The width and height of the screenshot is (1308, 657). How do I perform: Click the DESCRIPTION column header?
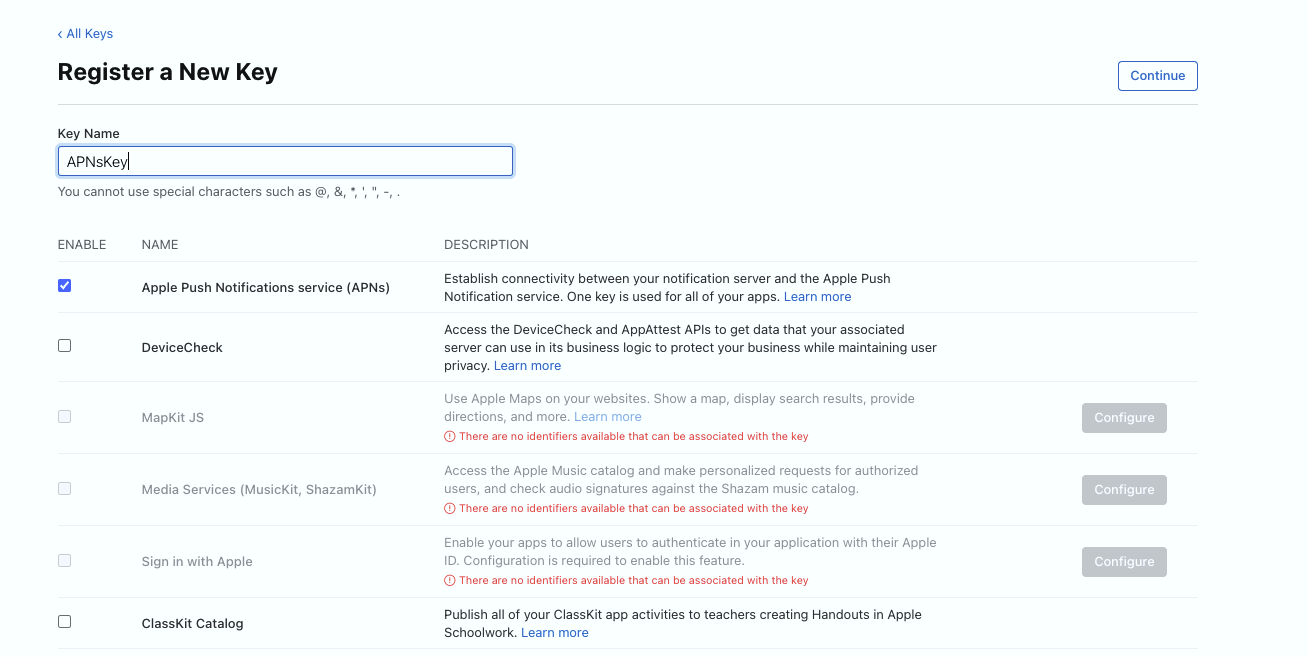coord(486,245)
